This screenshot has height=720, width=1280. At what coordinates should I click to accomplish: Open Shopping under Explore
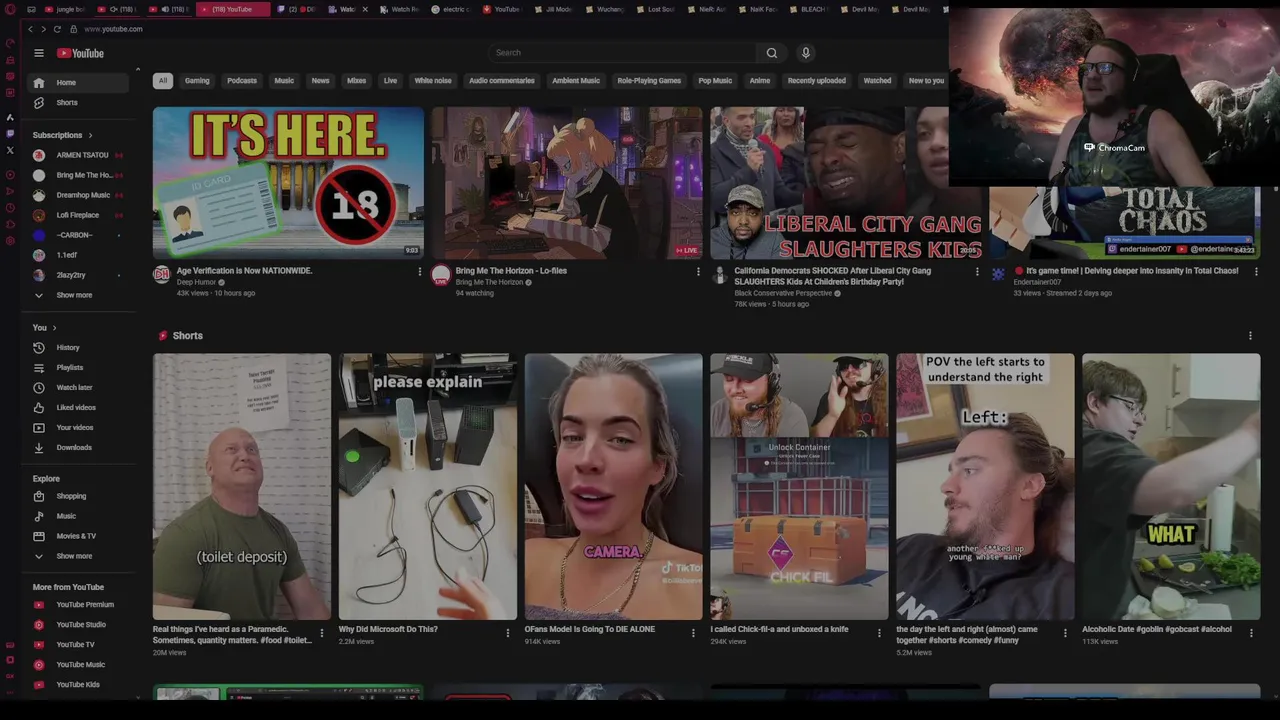(77, 496)
